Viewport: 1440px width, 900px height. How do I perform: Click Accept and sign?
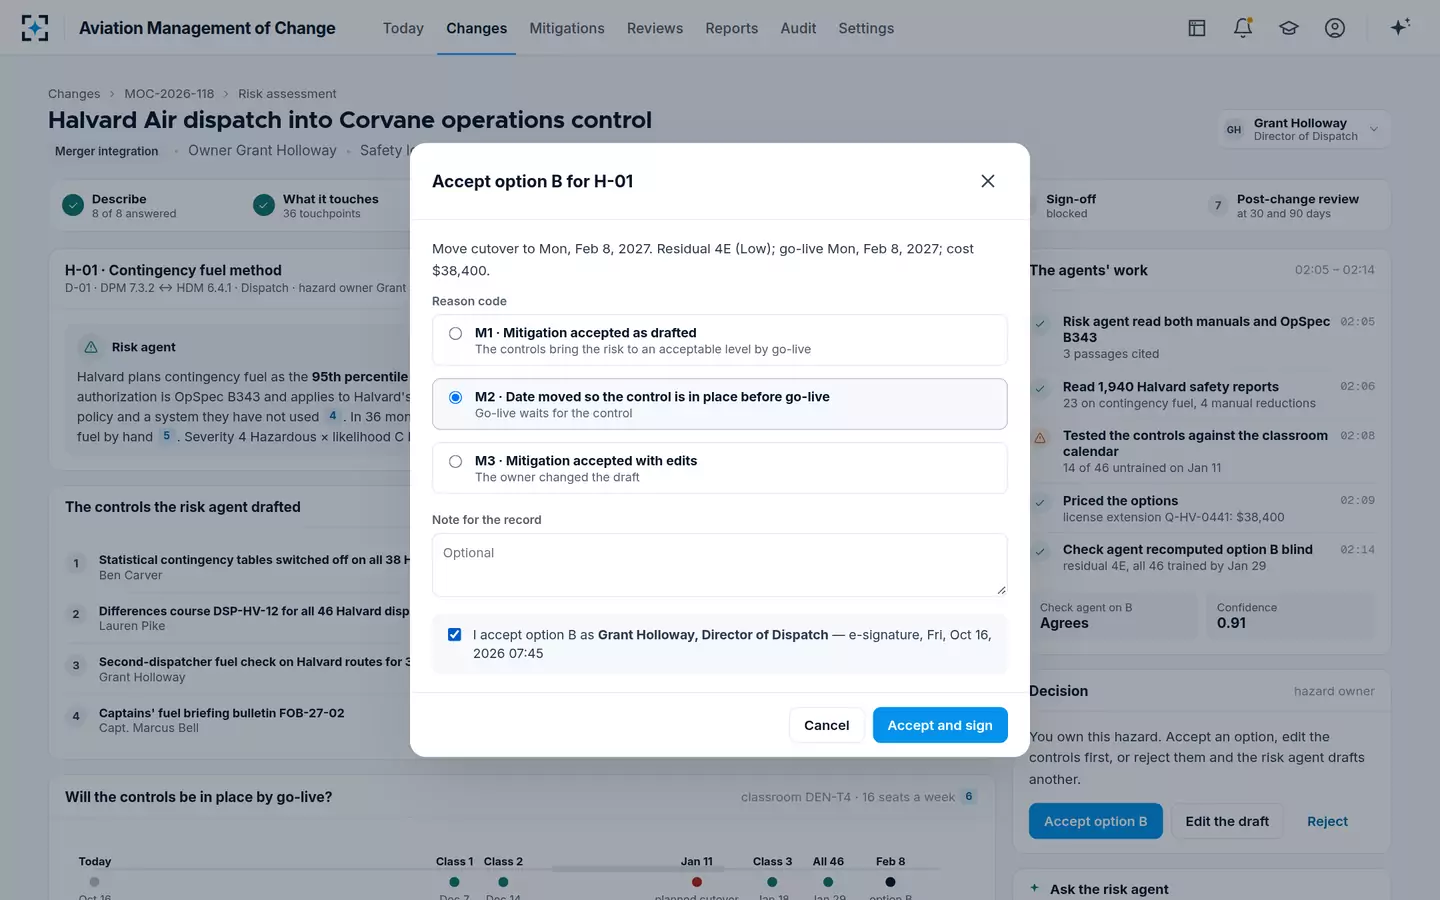(x=940, y=725)
